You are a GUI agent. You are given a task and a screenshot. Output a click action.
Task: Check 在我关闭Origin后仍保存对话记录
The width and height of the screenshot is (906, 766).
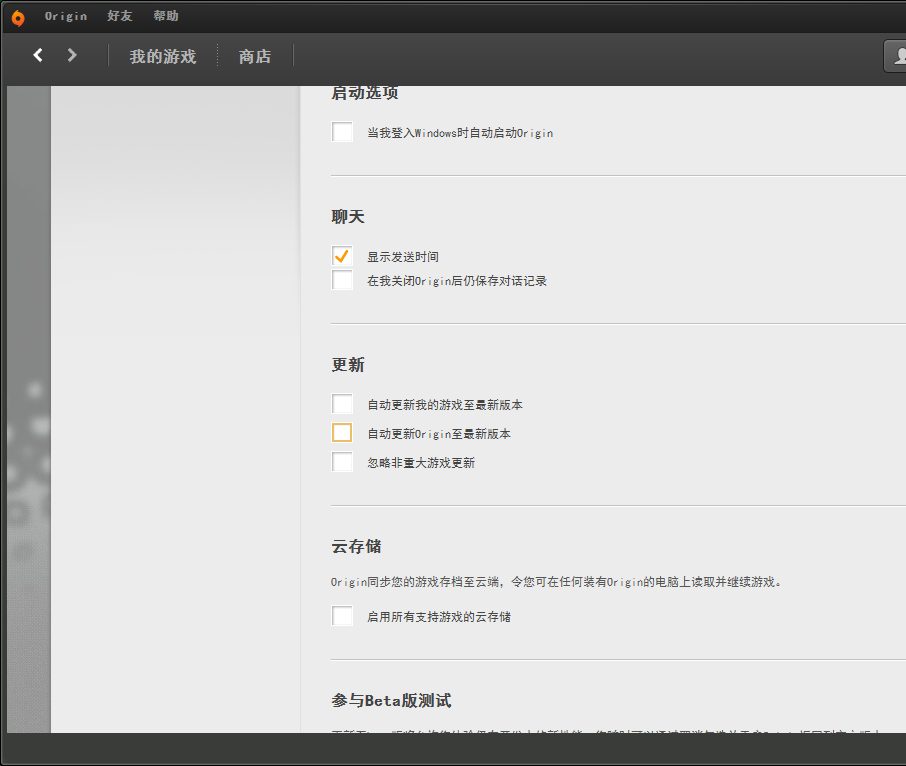(x=342, y=280)
